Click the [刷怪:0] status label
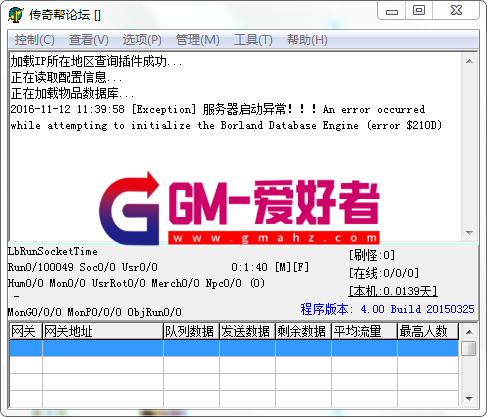The image size is (487, 417). pos(372,256)
